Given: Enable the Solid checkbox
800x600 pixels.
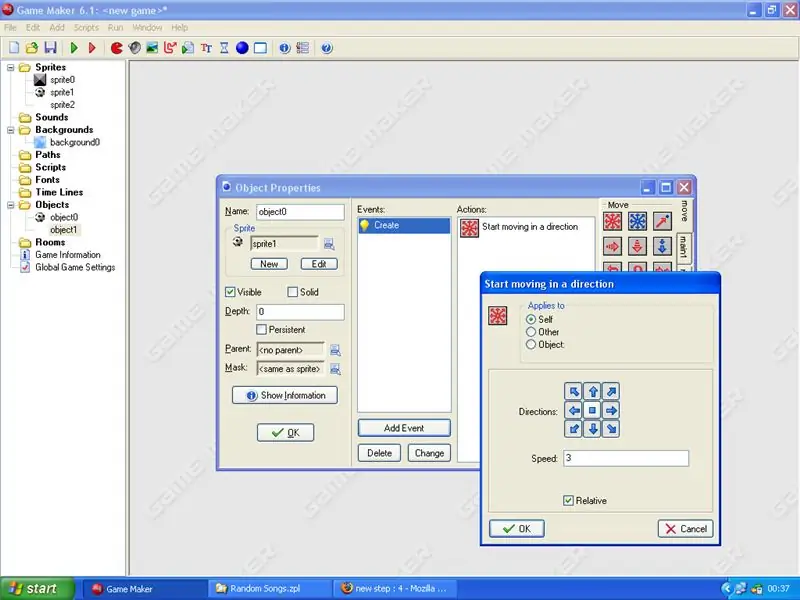Looking at the screenshot, I should click(x=292, y=292).
